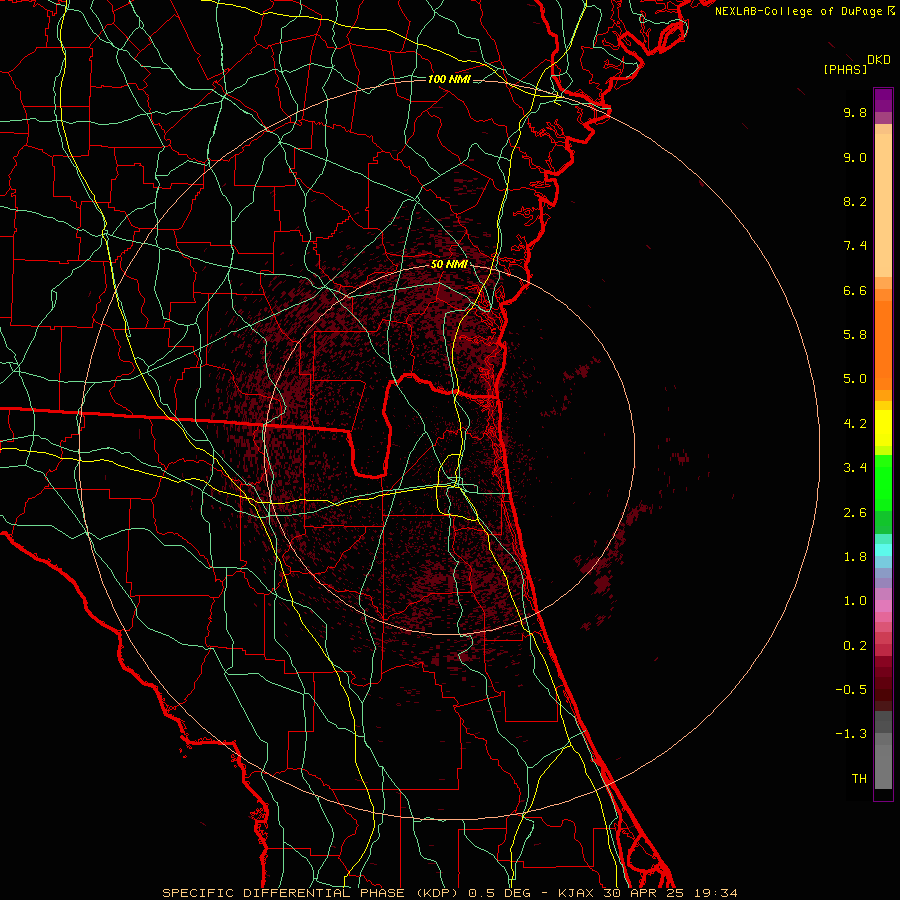Click the 6.6 value on the color scale
The height and width of the screenshot is (900, 900).
pos(855,290)
